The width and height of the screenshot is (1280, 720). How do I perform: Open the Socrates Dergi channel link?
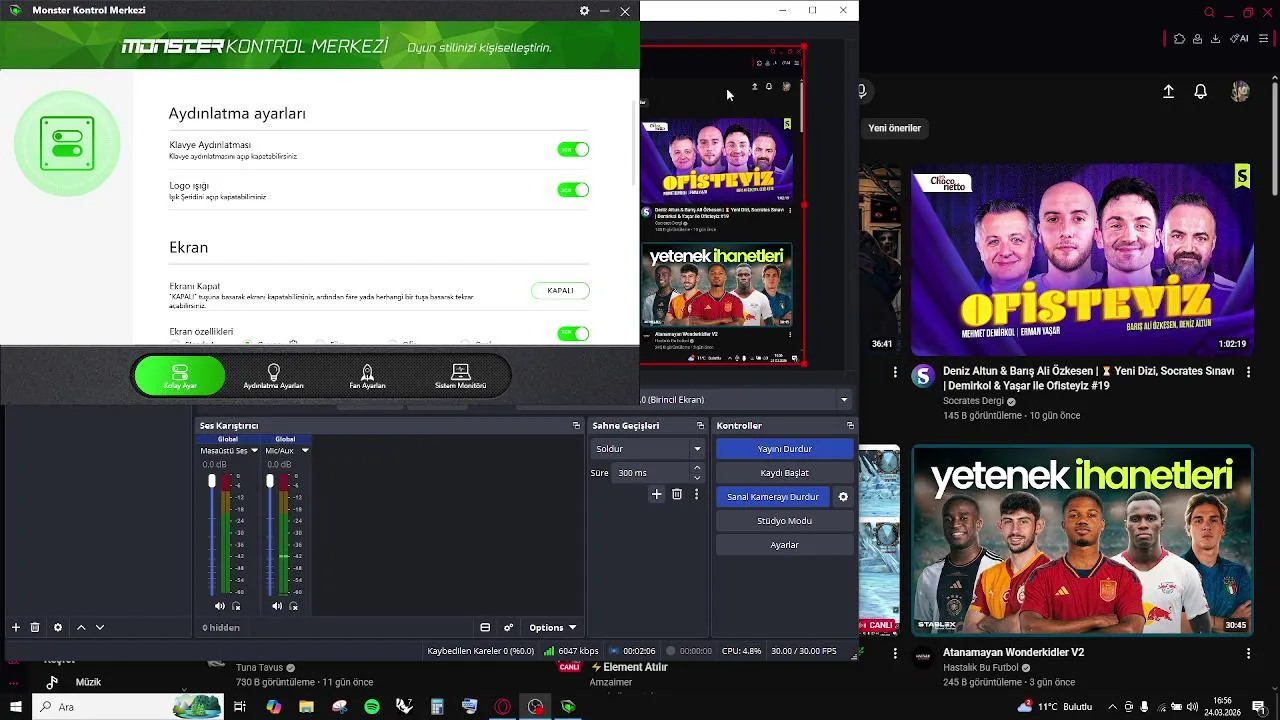pyautogui.click(x=973, y=401)
